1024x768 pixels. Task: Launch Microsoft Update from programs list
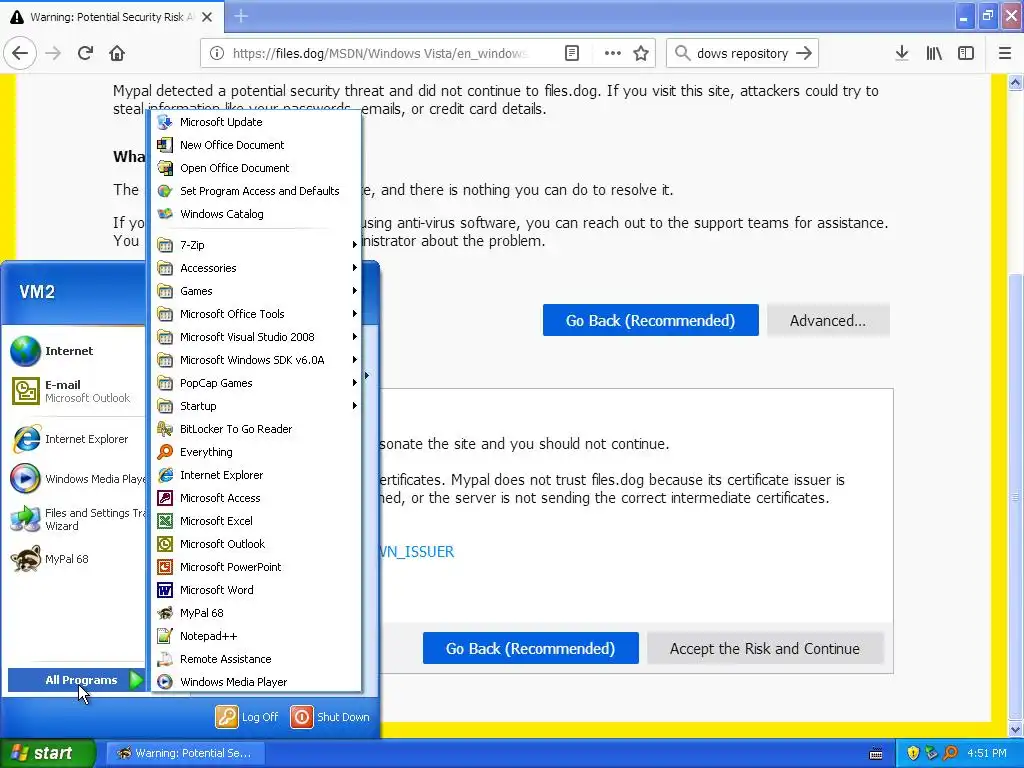(256, 122)
